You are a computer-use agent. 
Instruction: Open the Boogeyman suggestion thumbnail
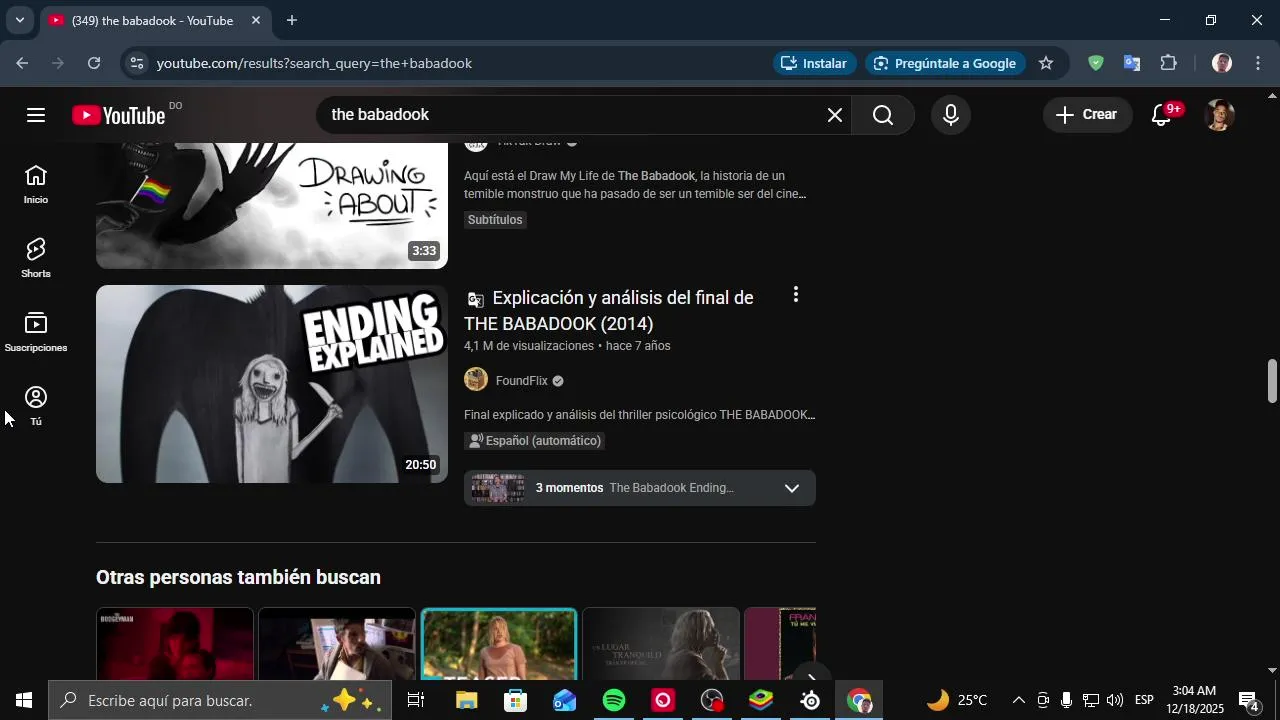coord(175,644)
